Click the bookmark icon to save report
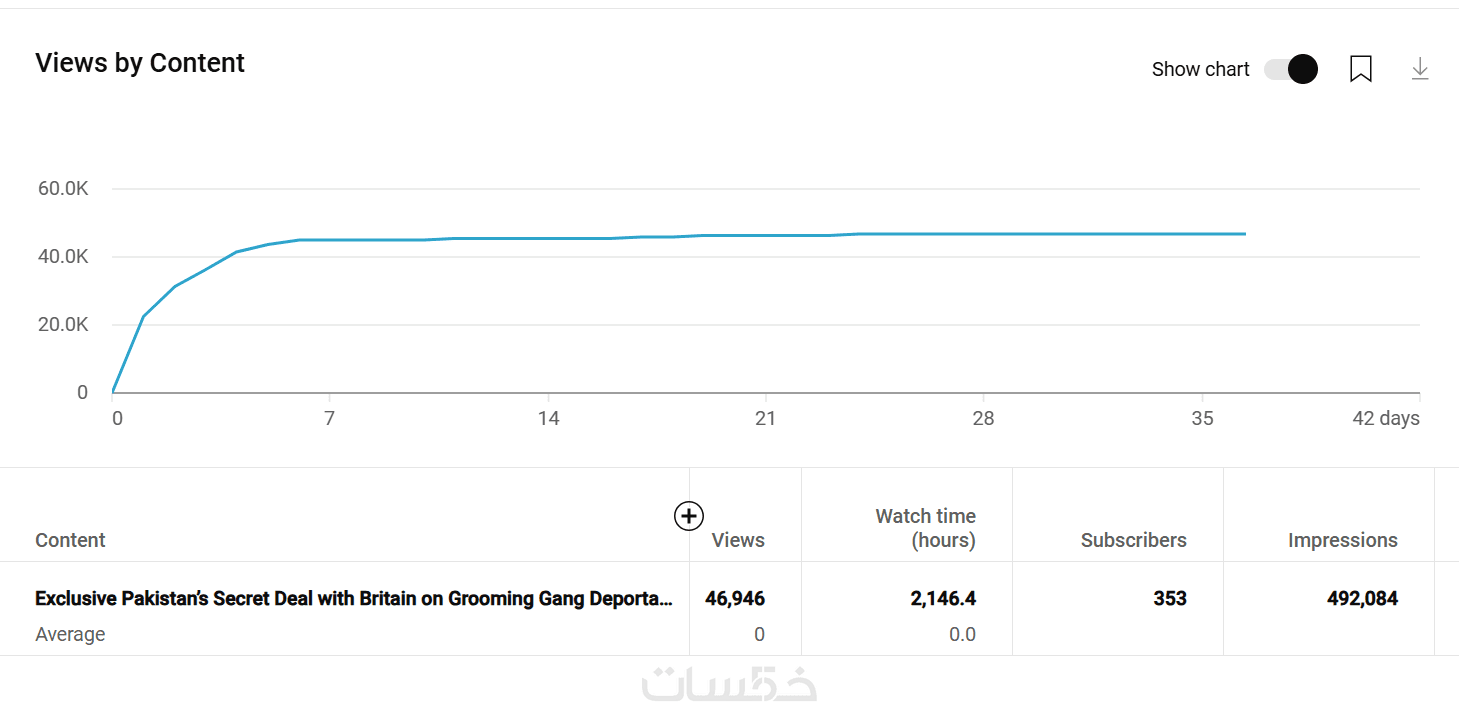The image size is (1459, 716). pos(1360,69)
